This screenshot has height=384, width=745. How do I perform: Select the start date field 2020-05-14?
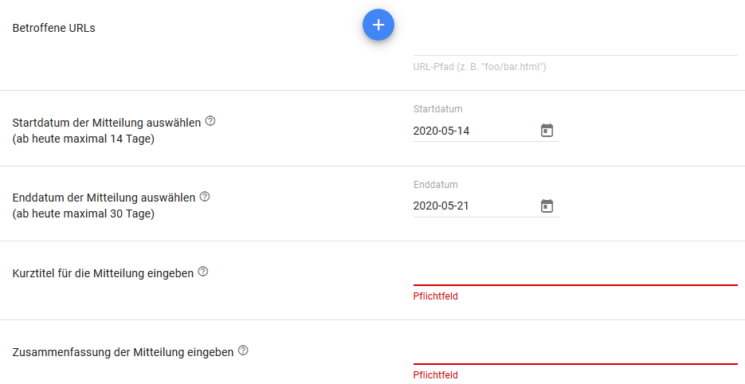point(475,131)
